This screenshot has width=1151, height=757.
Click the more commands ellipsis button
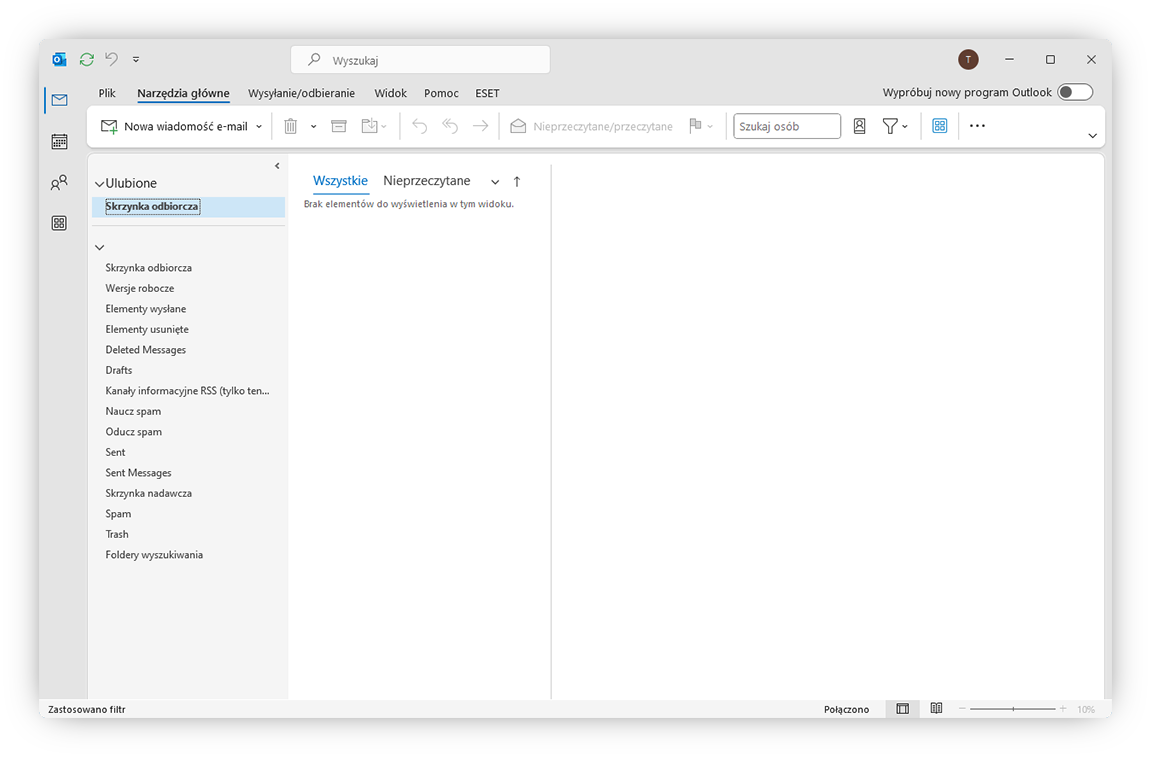tap(977, 125)
